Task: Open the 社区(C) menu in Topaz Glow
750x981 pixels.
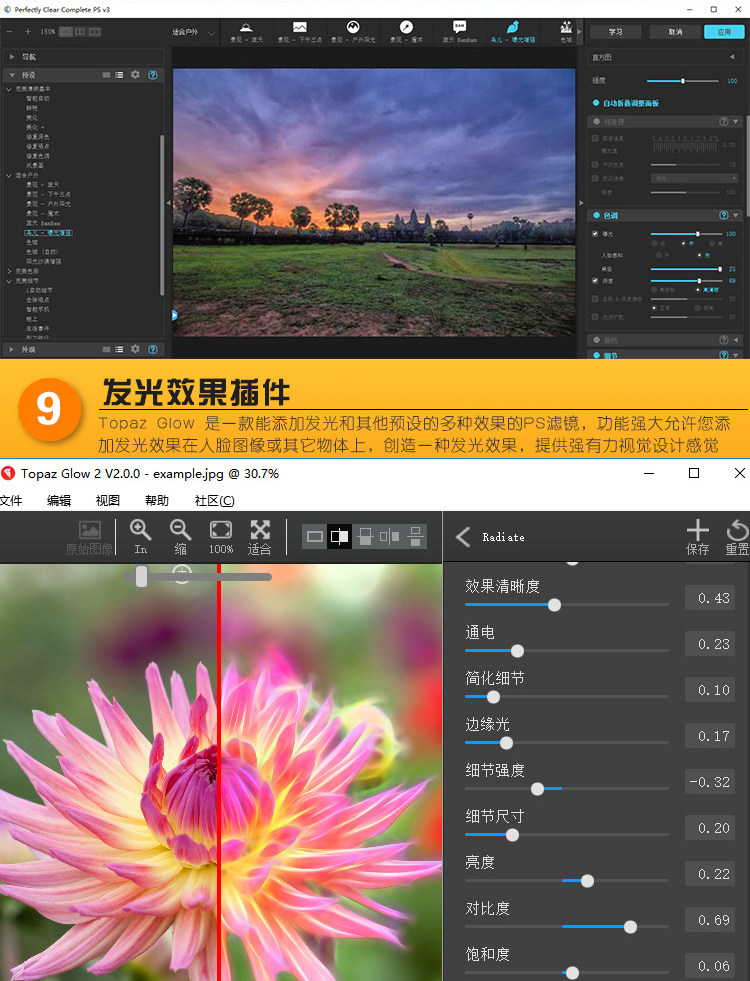Action: [215, 501]
